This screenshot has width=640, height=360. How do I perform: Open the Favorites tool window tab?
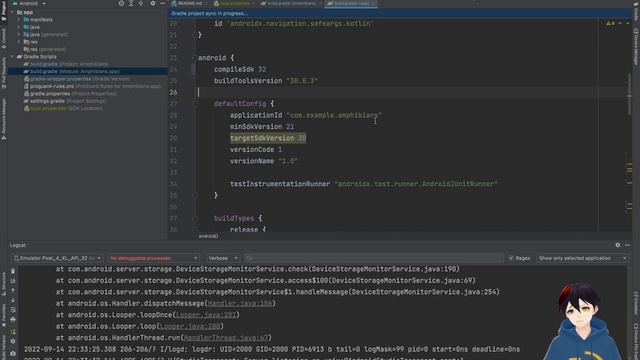click(4, 316)
